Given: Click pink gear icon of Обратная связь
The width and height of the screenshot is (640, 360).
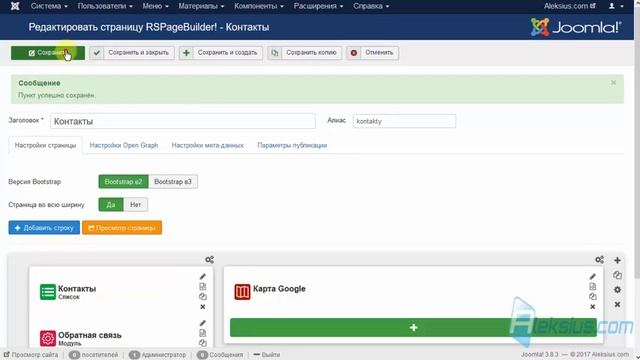Looking at the screenshot, I should (48, 338).
